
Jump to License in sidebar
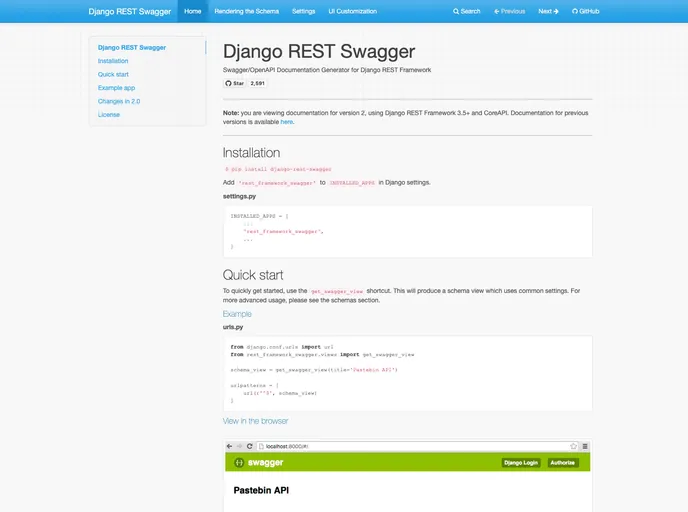pos(109,115)
